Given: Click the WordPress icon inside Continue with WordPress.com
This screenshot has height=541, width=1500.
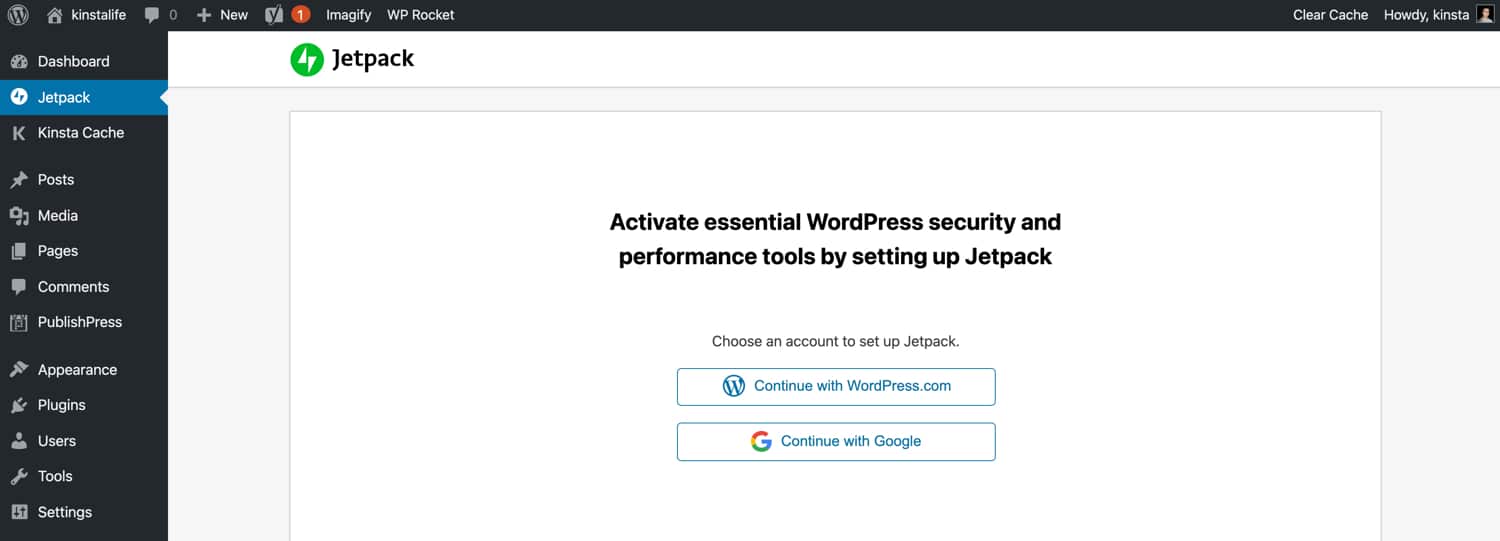Looking at the screenshot, I should point(734,386).
